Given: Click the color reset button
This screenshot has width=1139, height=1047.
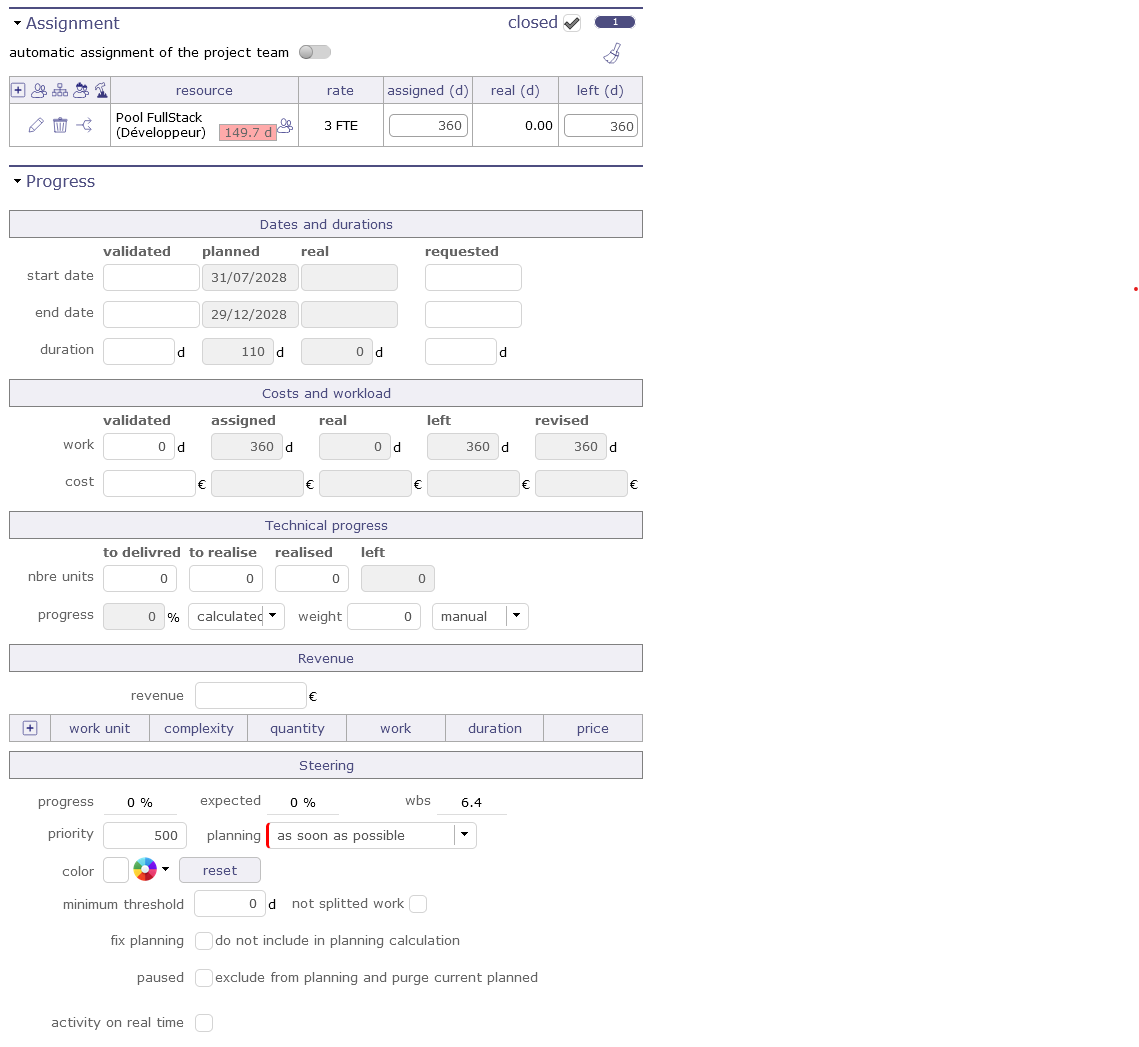Looking at the screenshot, I should click(x=220, y=870).
